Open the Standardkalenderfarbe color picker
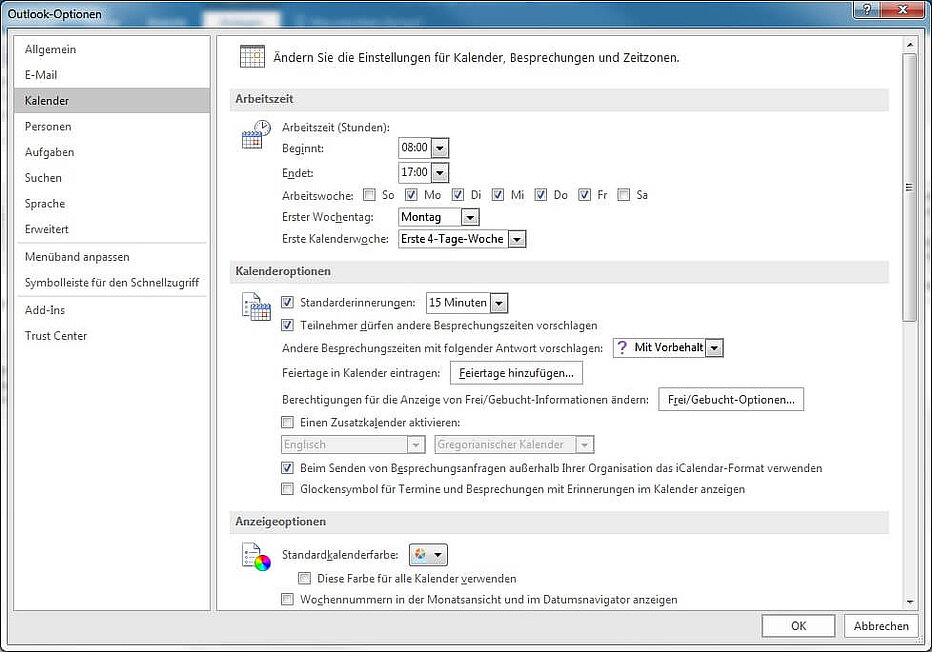This screenshot has width=932, height=652. pyautogui.click(x=428, y=555)
